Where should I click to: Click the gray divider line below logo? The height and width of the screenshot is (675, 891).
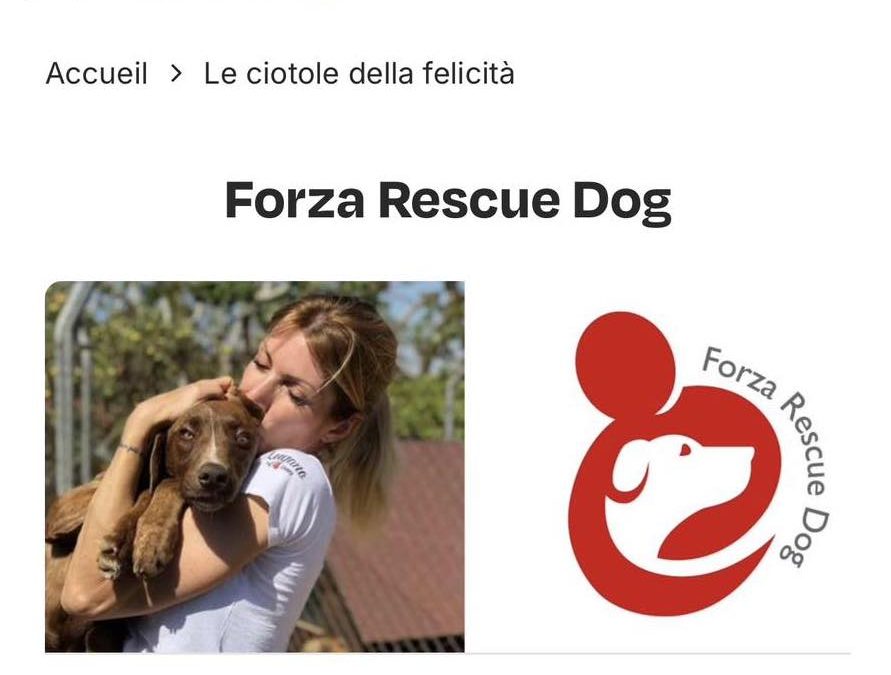point(657,653)
